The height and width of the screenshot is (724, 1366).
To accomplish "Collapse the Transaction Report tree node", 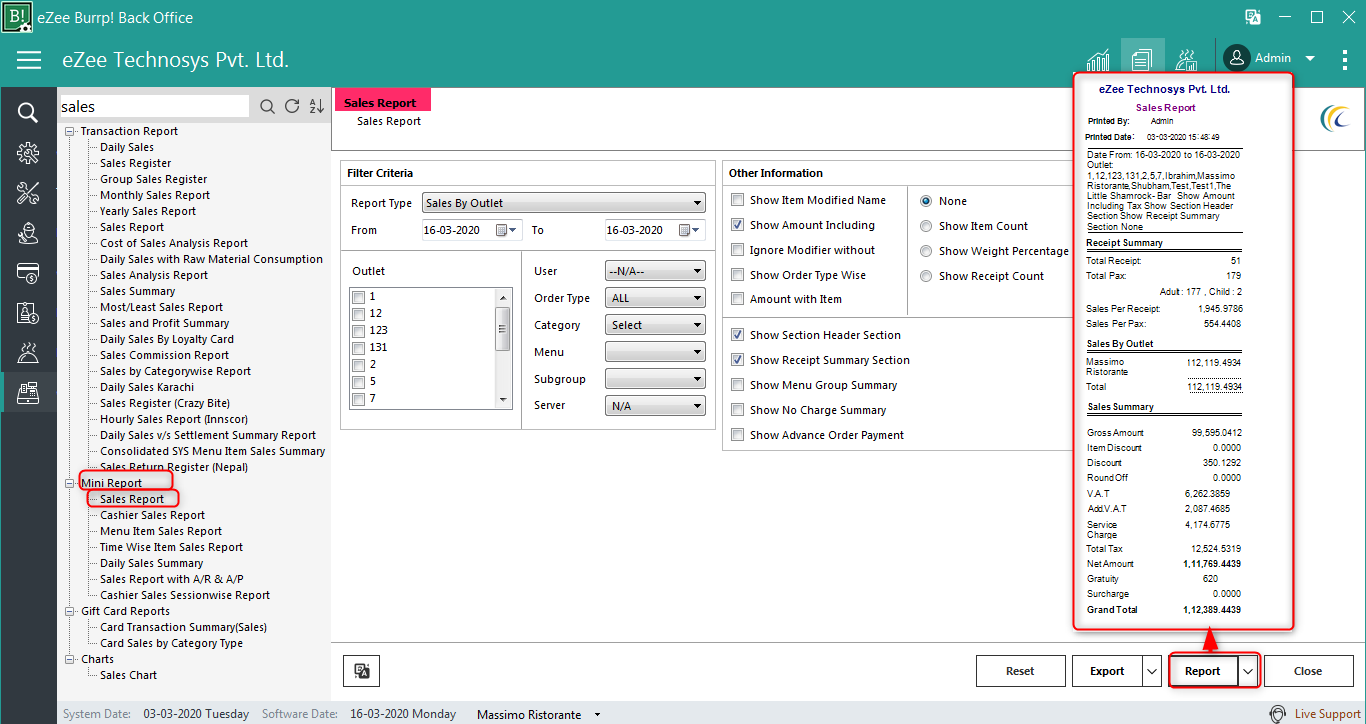I will coord(70,131).
